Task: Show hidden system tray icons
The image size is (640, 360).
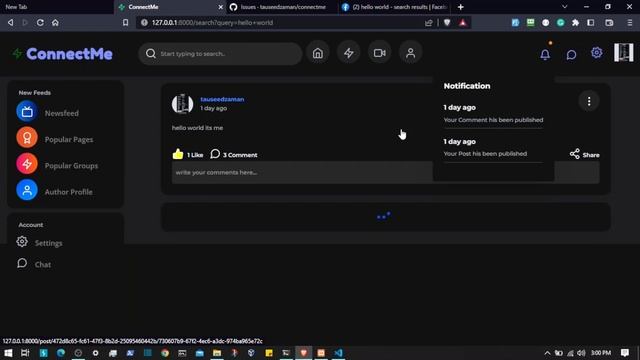Action: pos(547,353)
